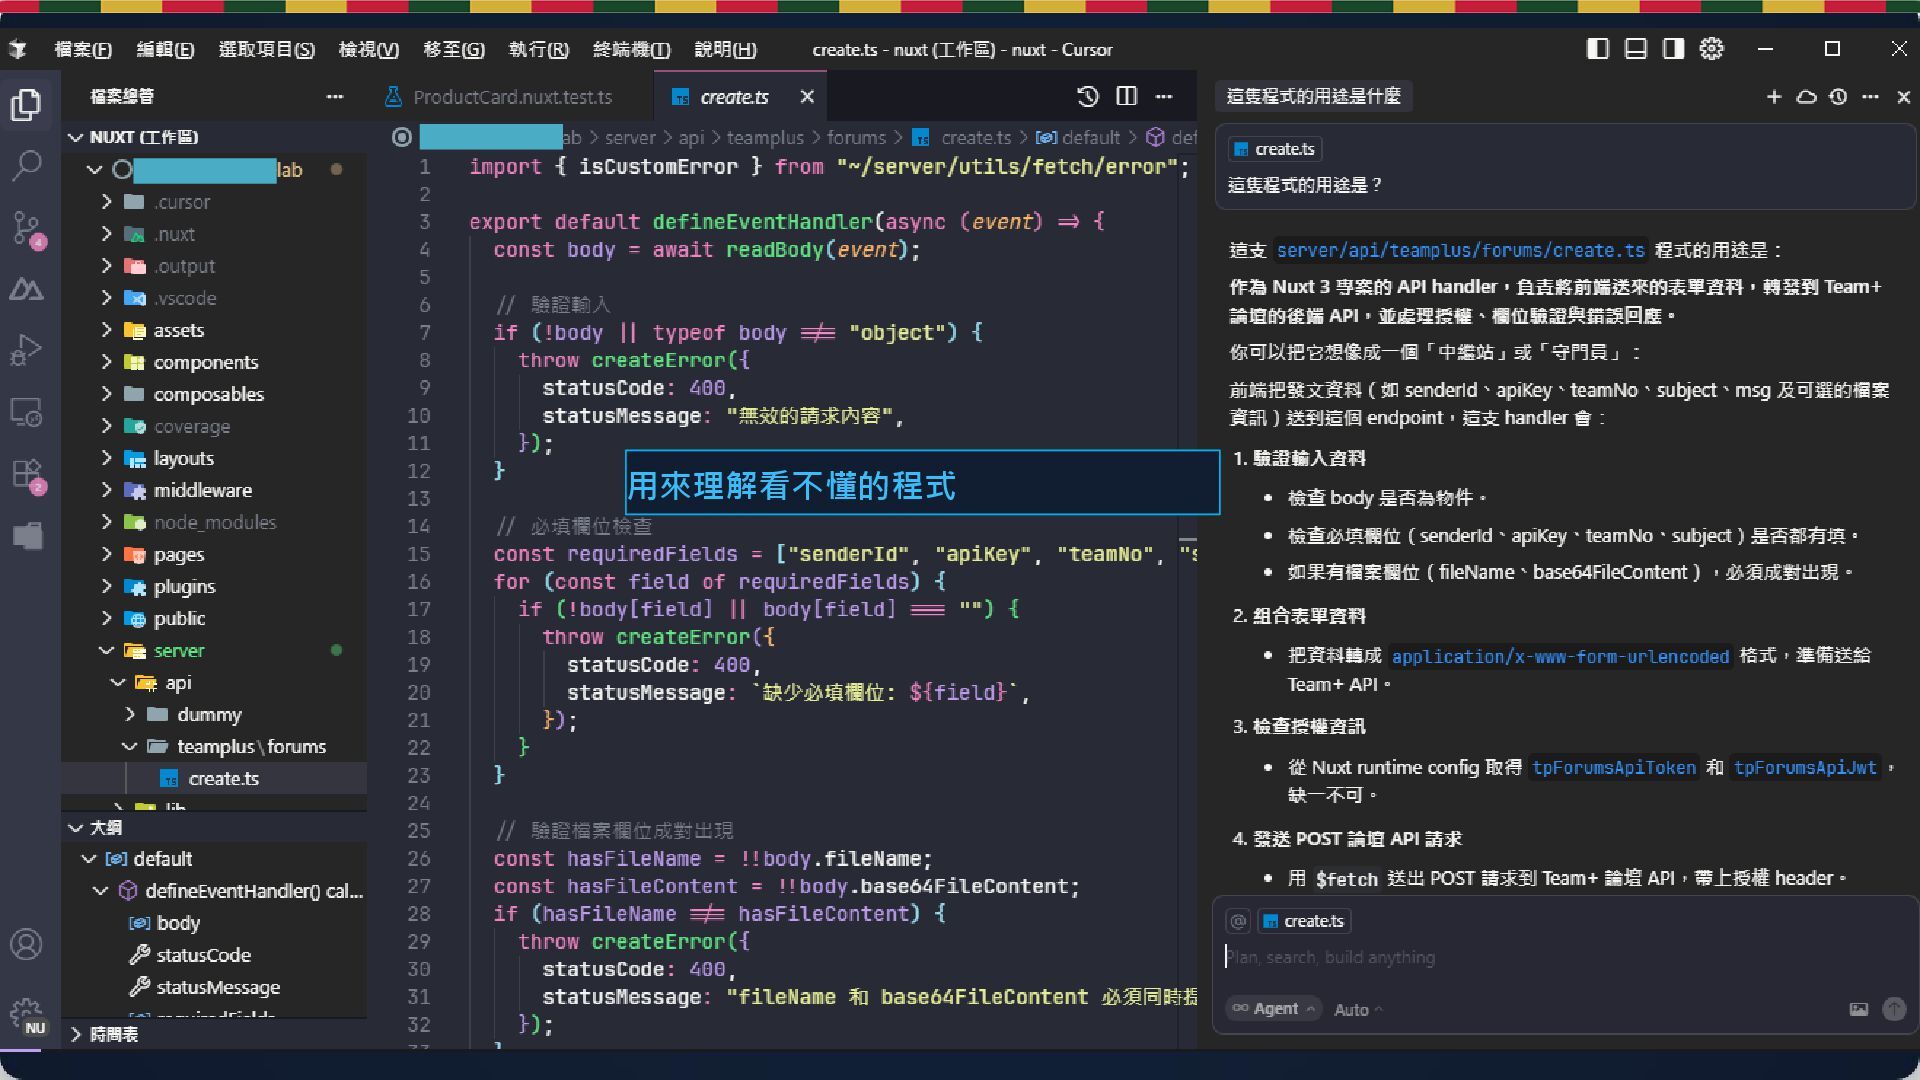The height and width of the screenshot is (1080, 1920).
Task: Open Source Control view in activity bar
Action: (x=27, y=228)
